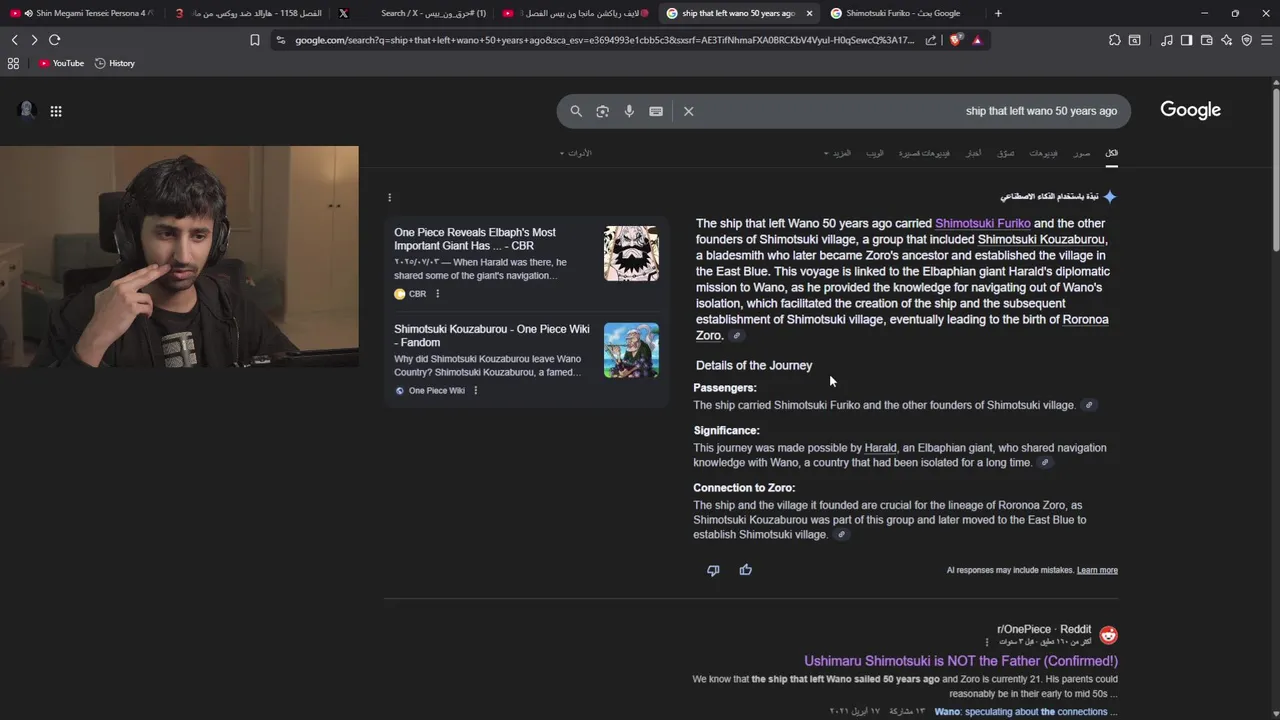Open the Shimotsuki Kouzaburou link in overview

click(1041, 239)
